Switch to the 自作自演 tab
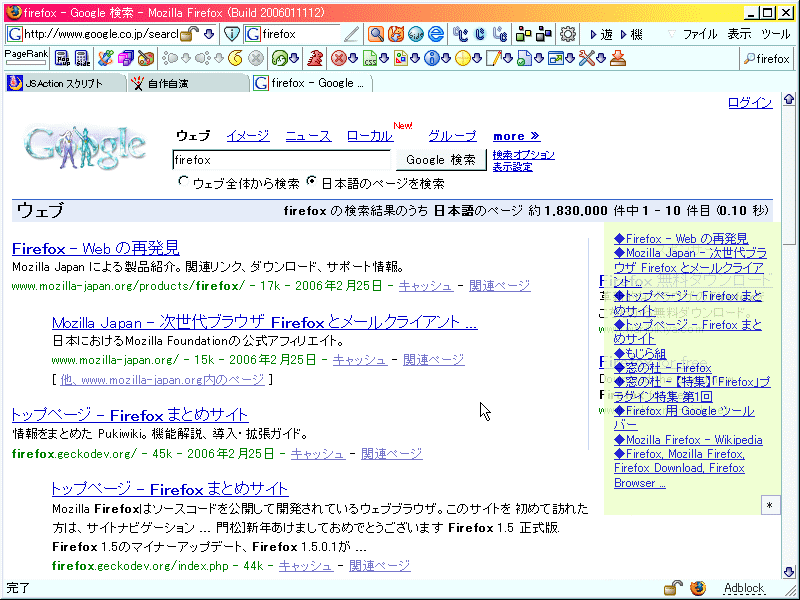 [x=188, y=83]
